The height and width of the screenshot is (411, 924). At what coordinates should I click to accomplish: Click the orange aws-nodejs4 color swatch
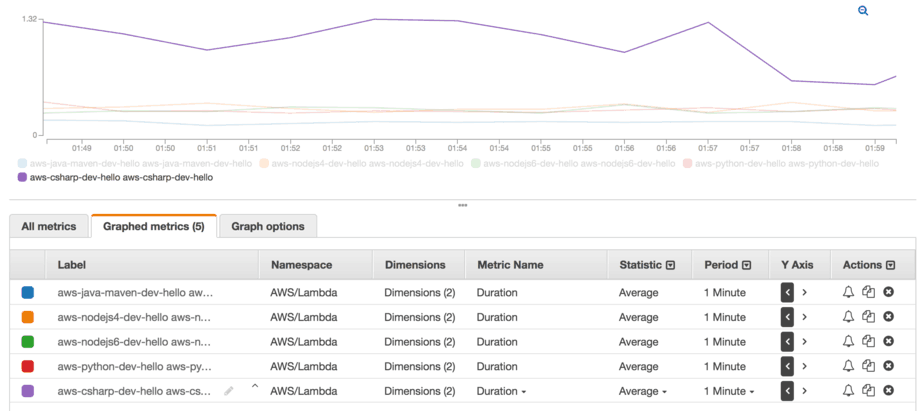pos(28,317)
